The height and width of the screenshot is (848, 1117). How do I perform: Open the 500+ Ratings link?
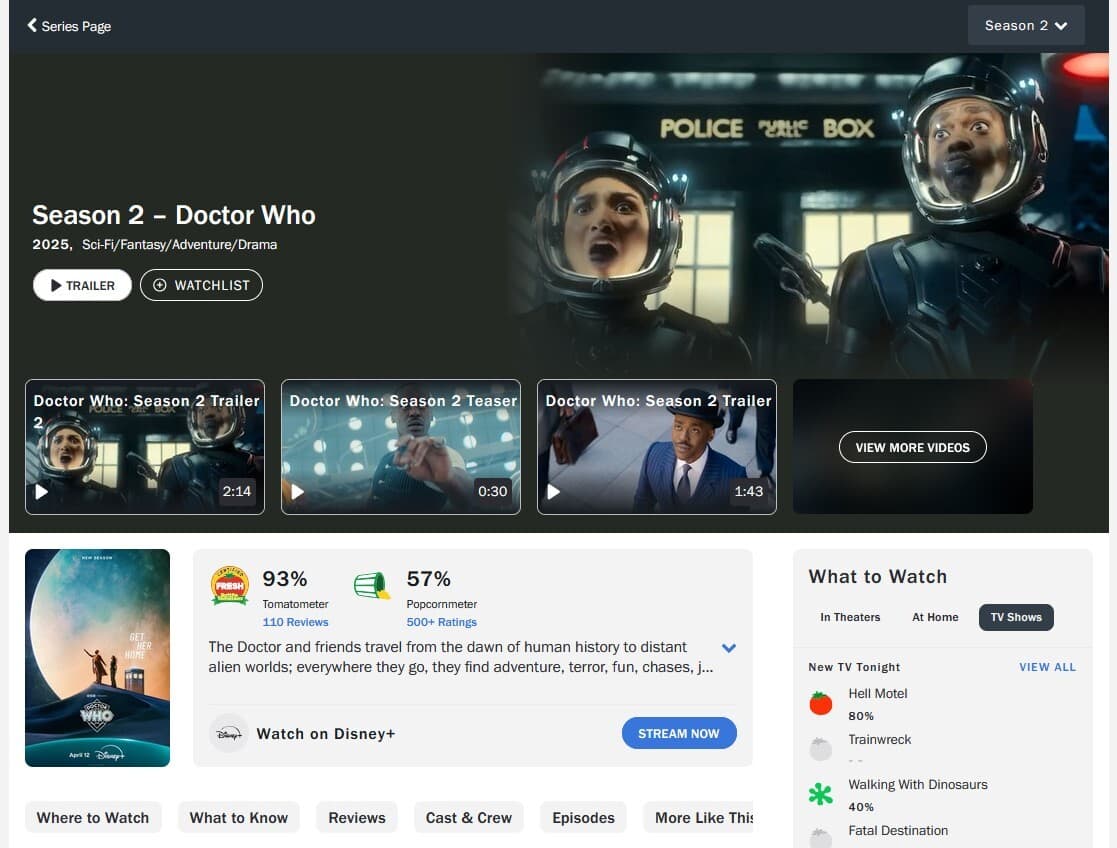click(441, 622)
